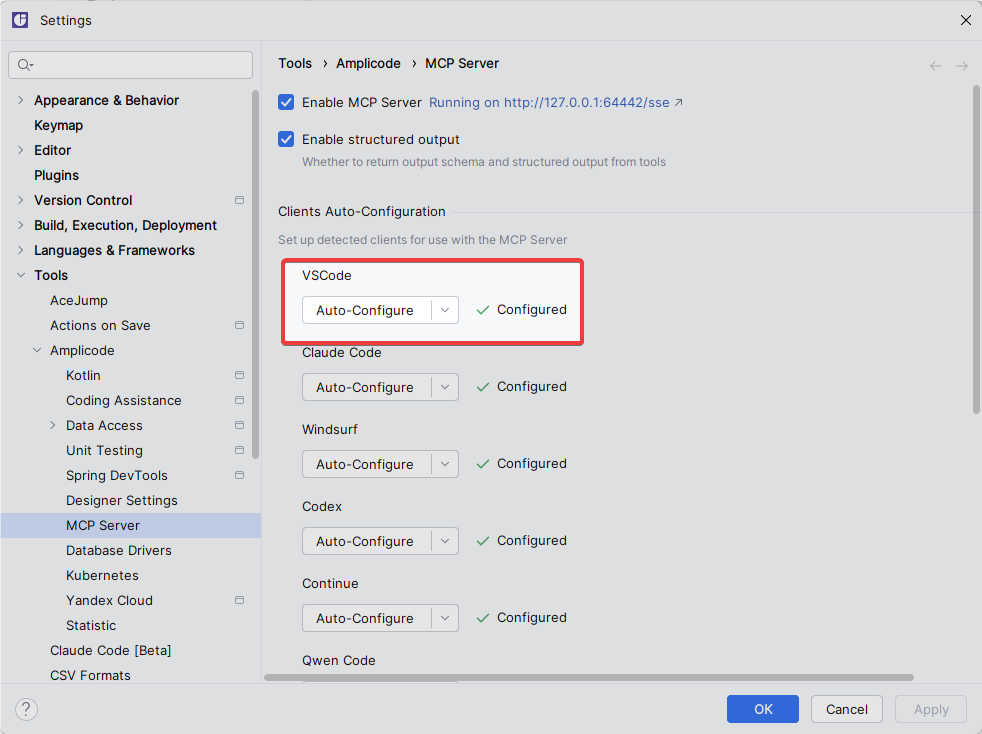Click the back navigation arrow
The image size is (982, 734).
tap(936, 66)
